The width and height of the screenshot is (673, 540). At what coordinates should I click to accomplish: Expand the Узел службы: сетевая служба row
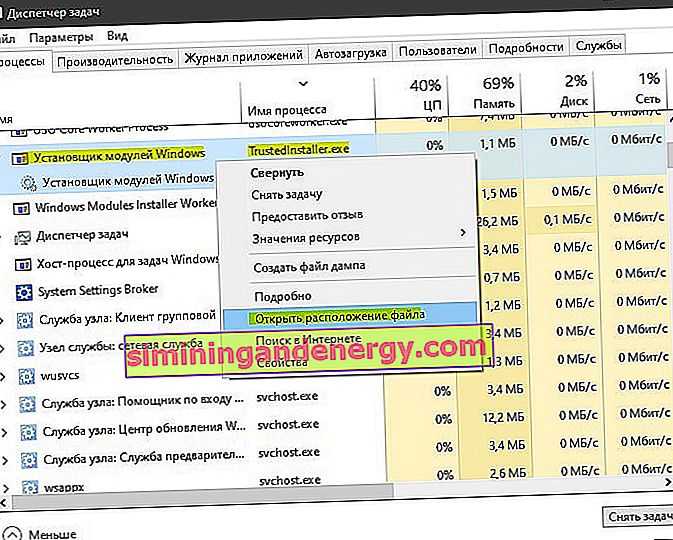click(x=2, y=349)
